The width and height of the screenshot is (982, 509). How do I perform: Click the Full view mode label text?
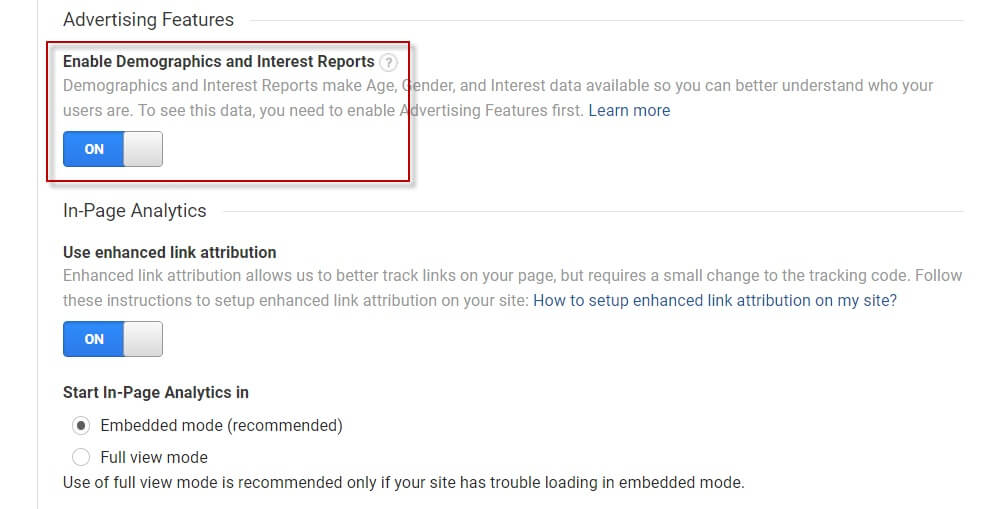[154, 458]
